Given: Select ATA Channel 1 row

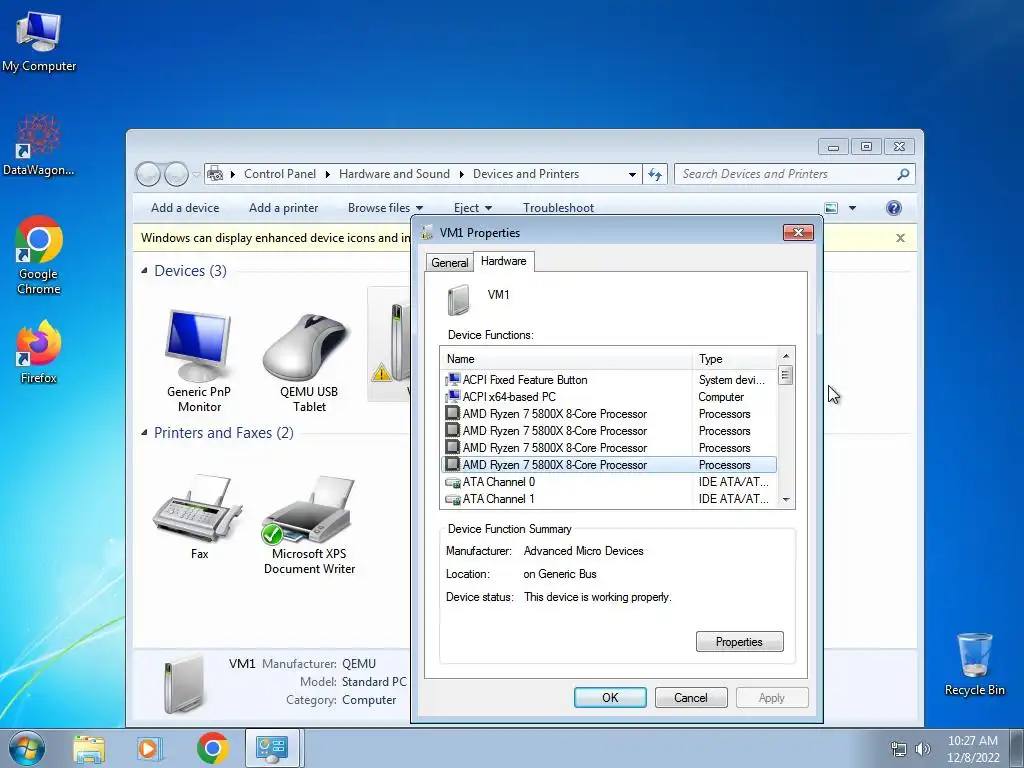Looking at the screenshot, I should [609, 499].
